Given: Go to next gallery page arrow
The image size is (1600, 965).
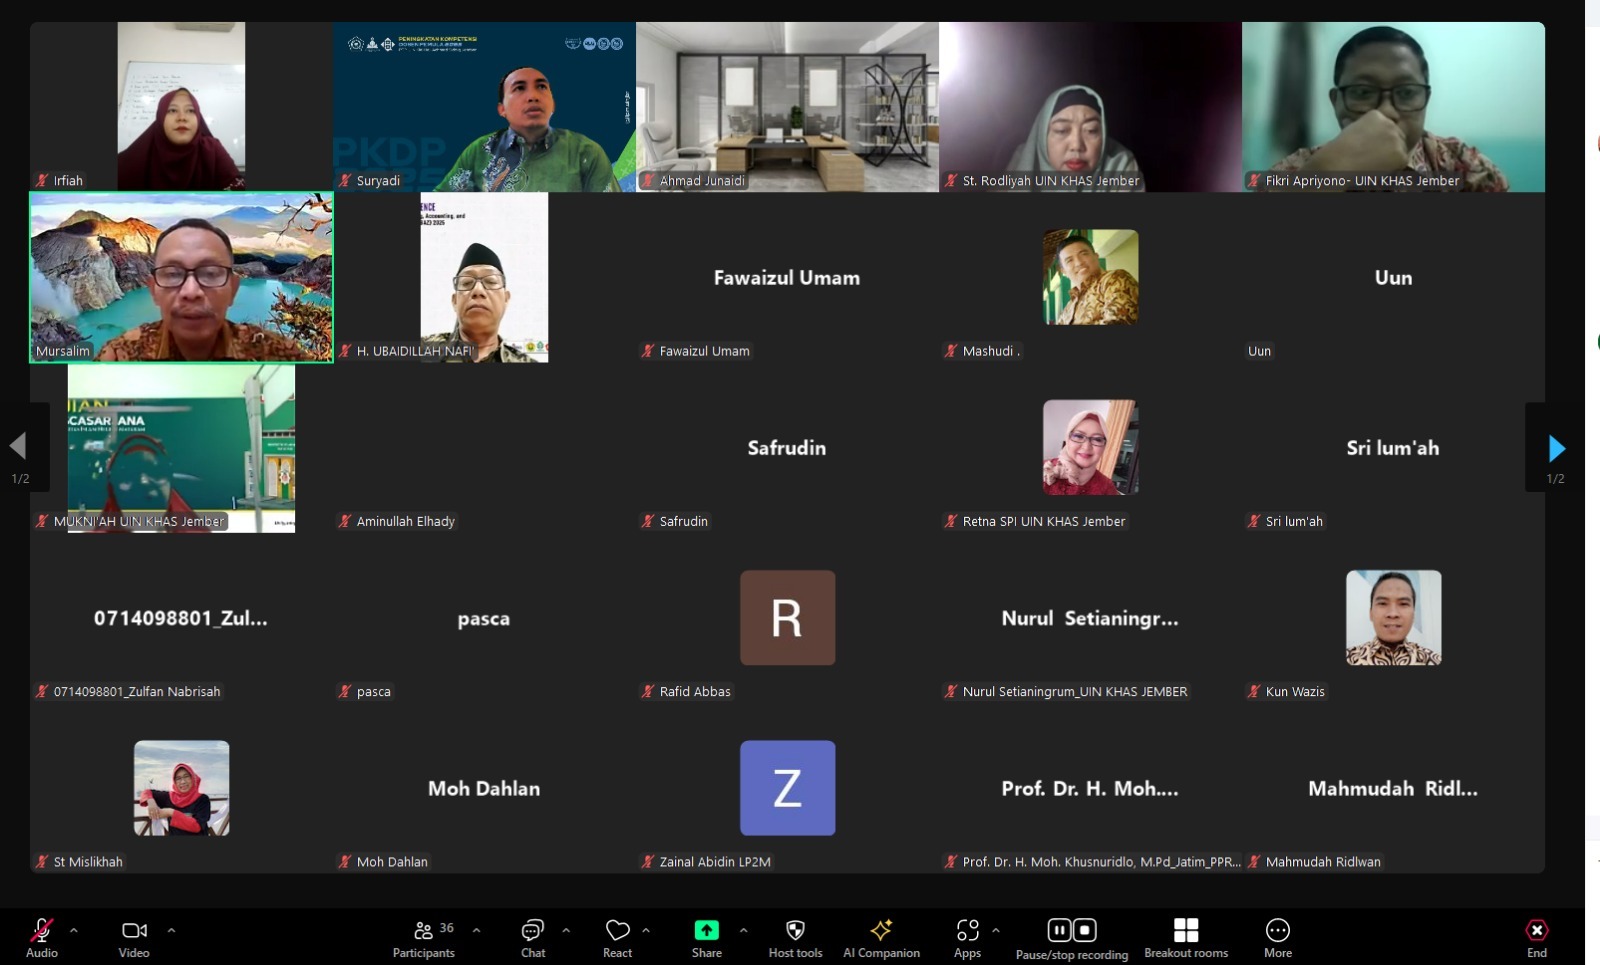Looking at the screenshot, I should tap(1556, 448).
